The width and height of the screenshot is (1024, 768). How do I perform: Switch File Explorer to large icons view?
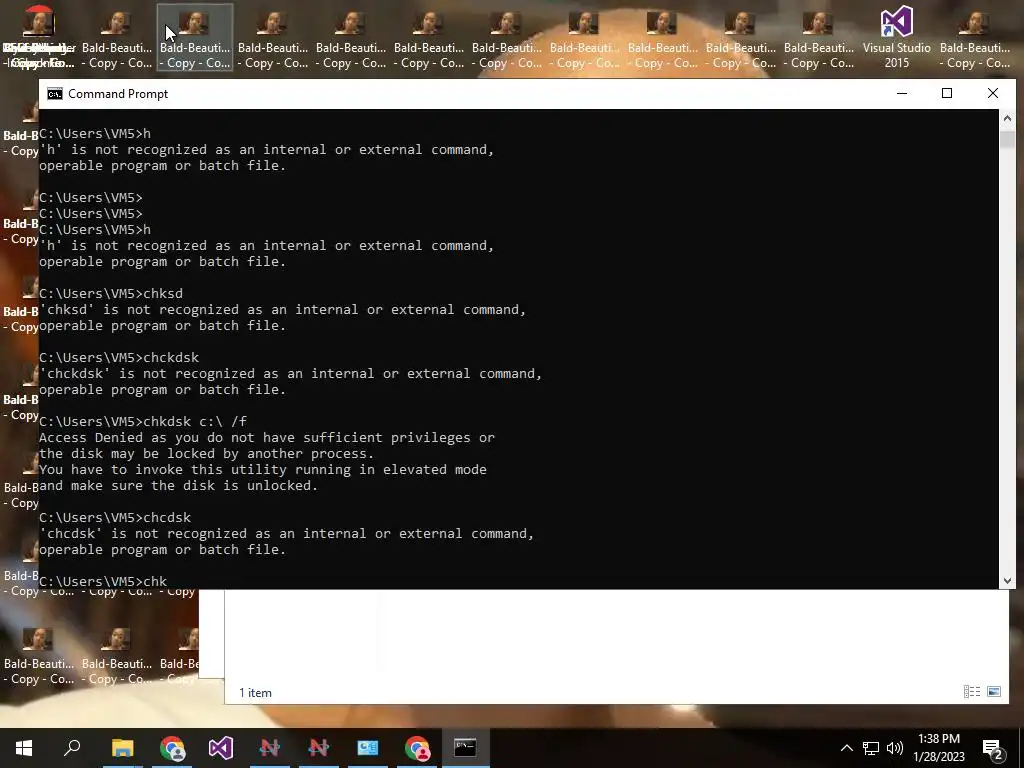[994, 692]
